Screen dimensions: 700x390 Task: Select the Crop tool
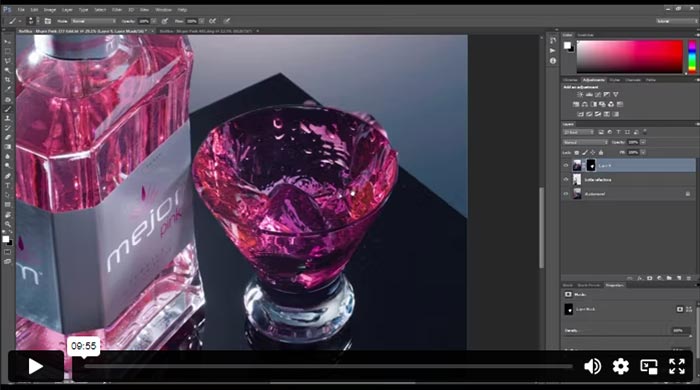[8, 79]
